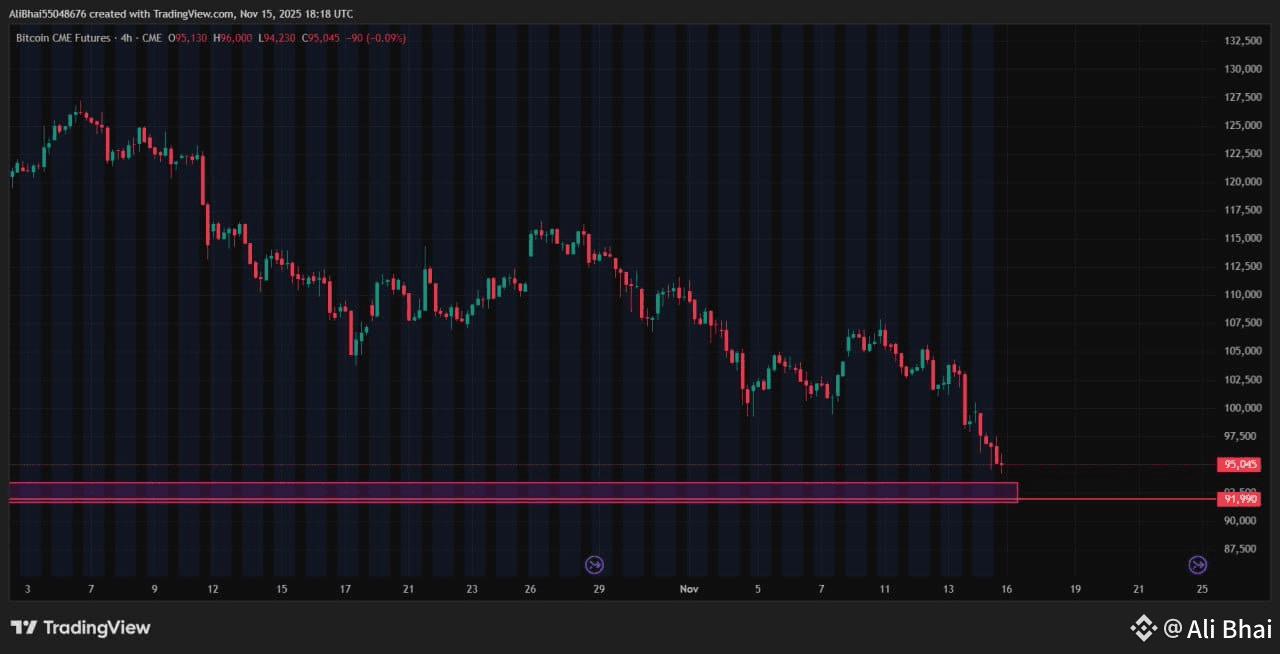
Task: Click the date label 26 on time axis
Action: tap(531, 590)
